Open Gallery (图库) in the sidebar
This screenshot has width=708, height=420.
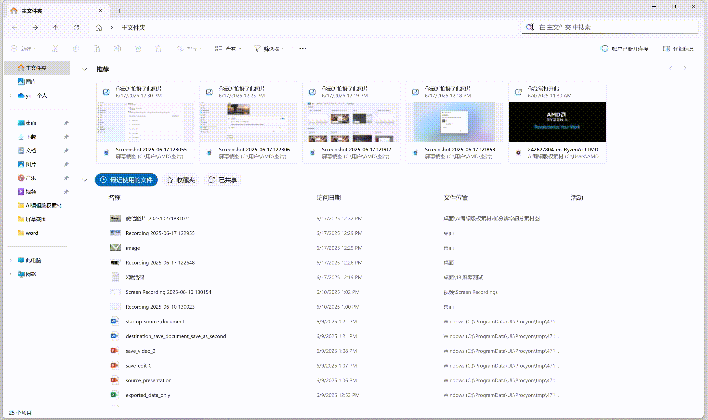(x=30, y=80)
